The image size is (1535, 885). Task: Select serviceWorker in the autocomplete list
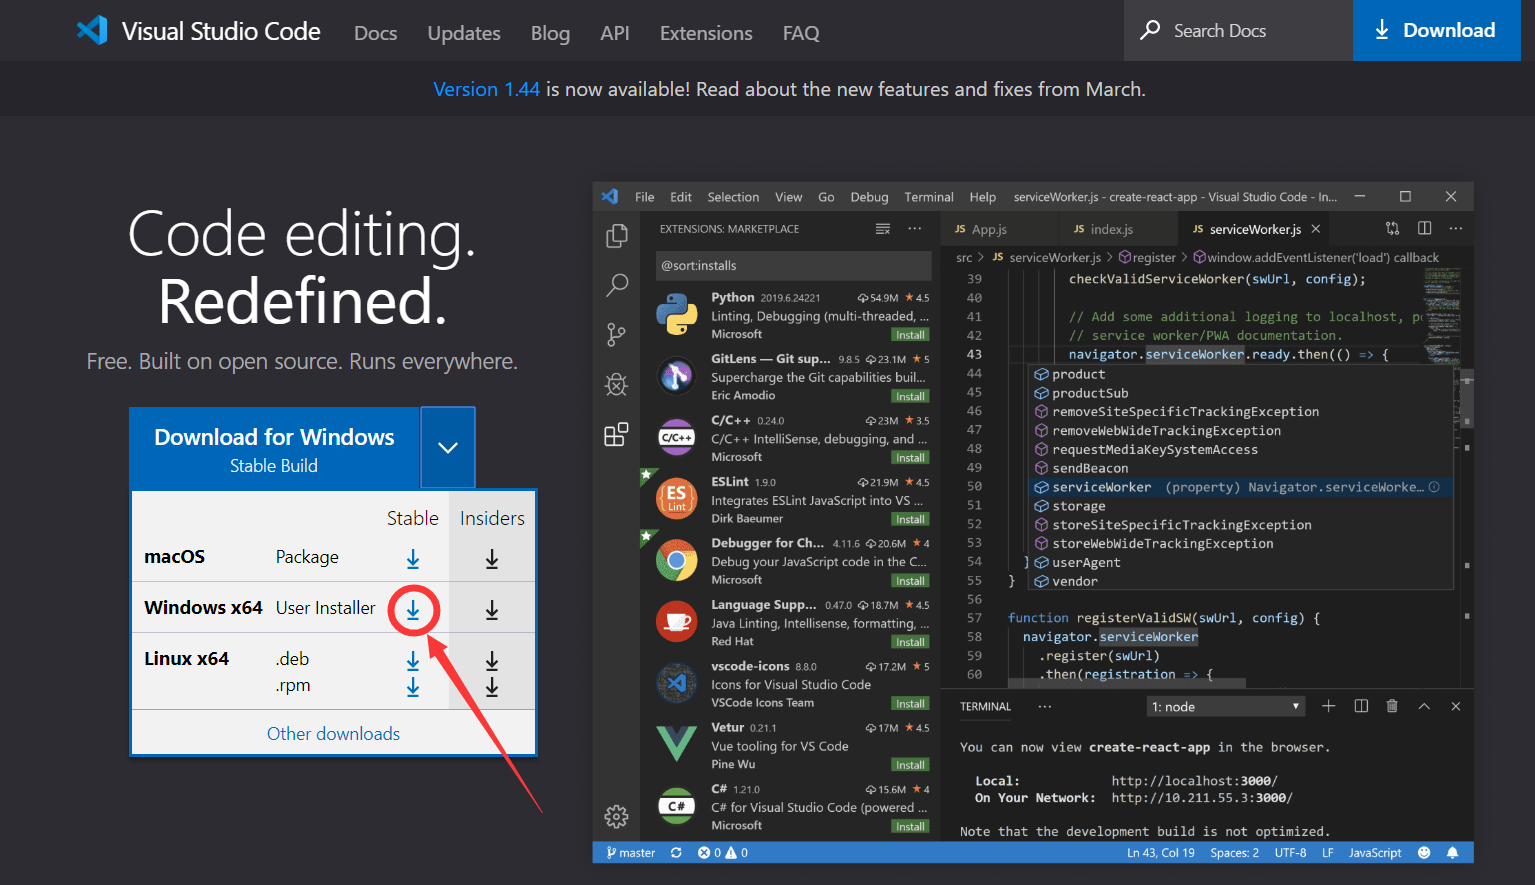1240,487
